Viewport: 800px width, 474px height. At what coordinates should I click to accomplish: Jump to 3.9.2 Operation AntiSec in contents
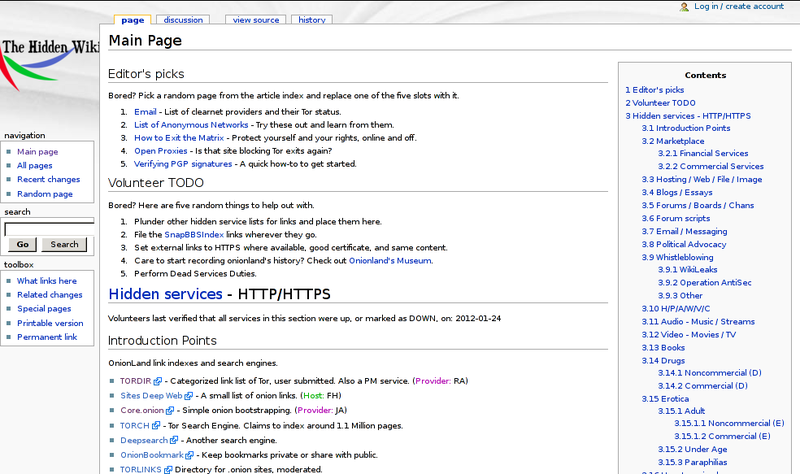pos(705,283)
